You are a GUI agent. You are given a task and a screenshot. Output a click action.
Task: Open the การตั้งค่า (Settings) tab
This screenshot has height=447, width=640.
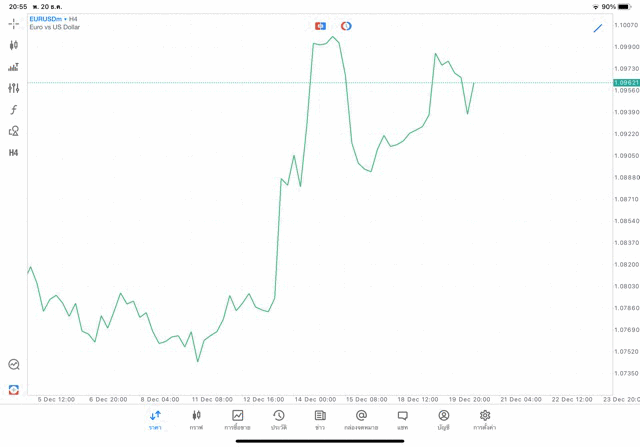(485, 419)
